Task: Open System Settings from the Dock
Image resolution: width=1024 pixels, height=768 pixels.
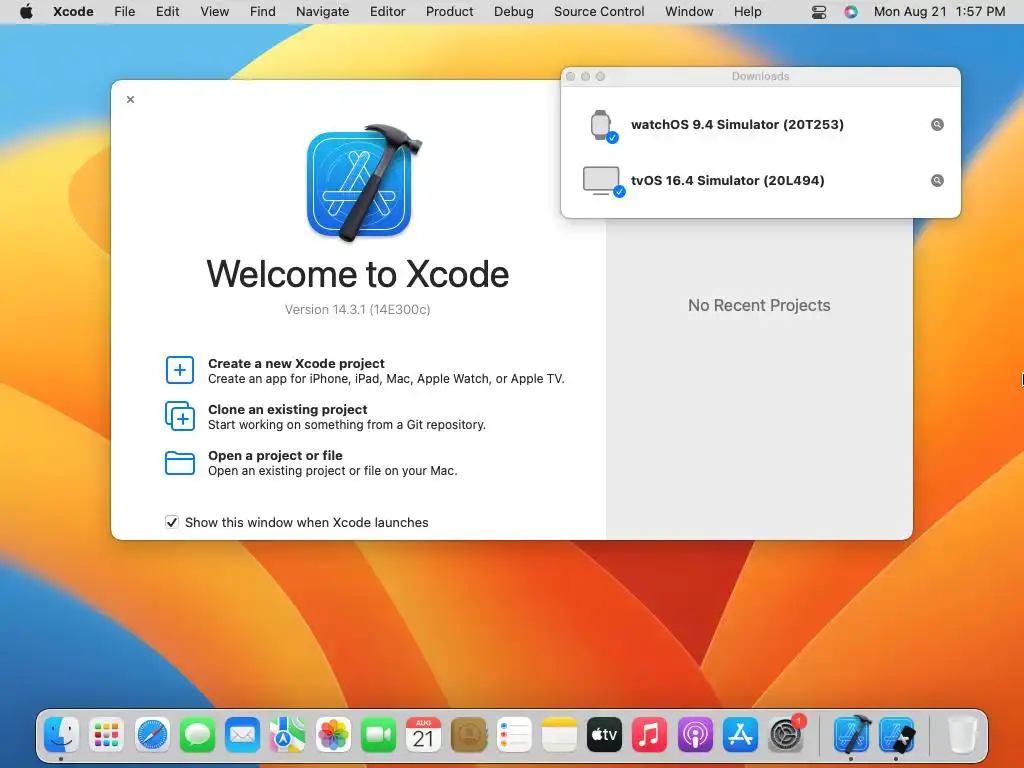Action: click(x=786, y=735)
